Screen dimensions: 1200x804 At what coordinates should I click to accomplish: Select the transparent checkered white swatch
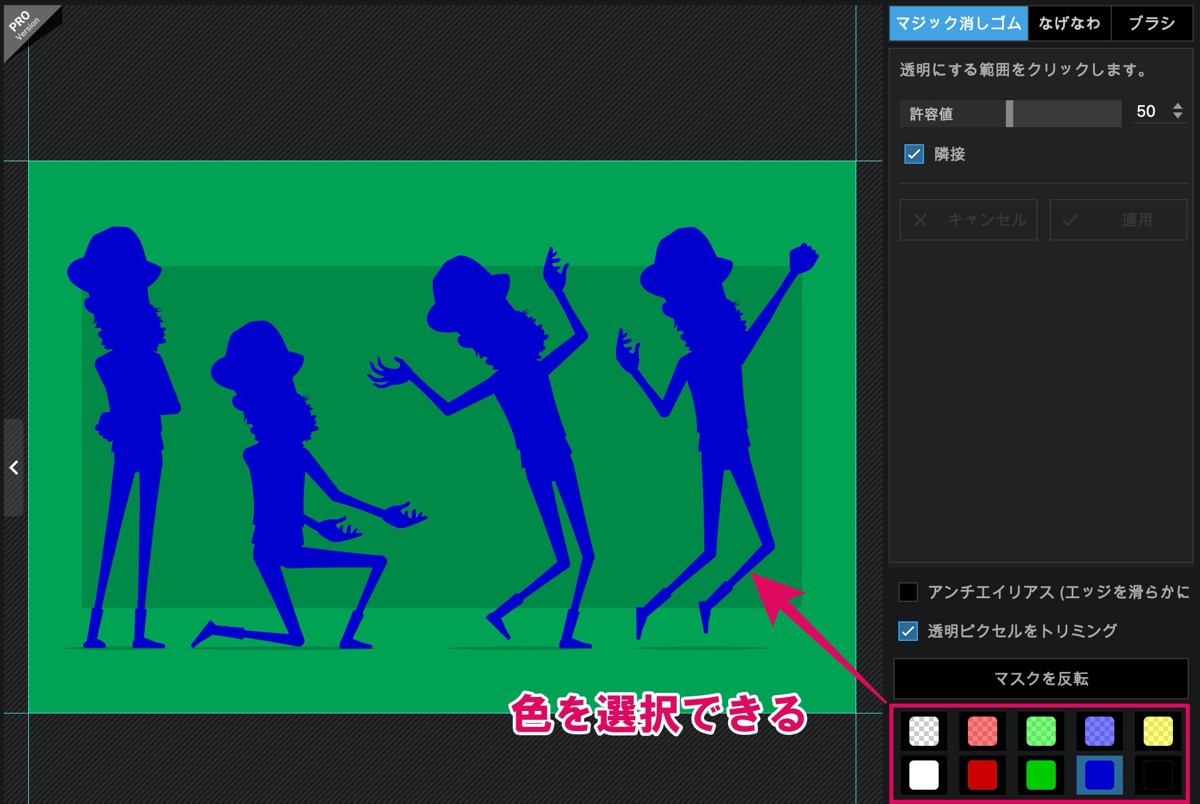pyautogui.click(x=924, y=732)
